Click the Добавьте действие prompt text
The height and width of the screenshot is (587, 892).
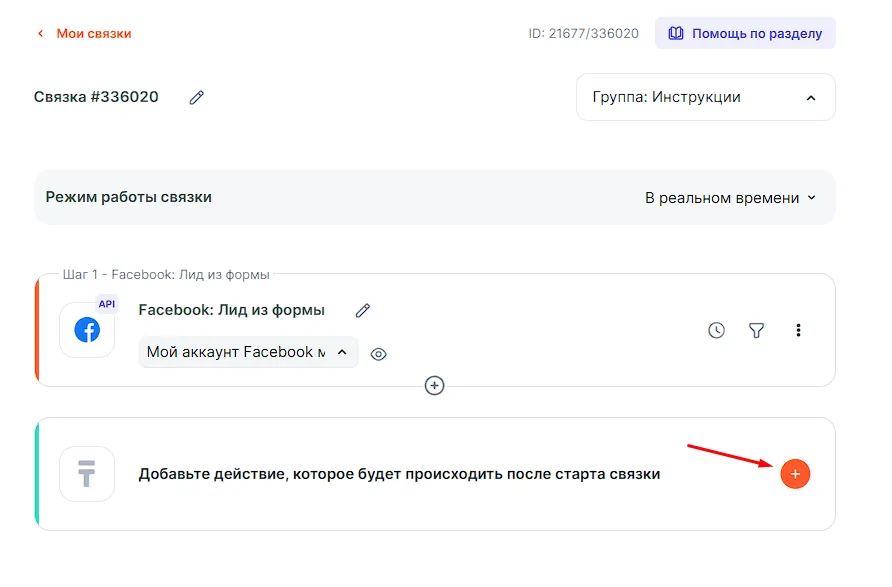pyautogui.click(x=399, y=474)
